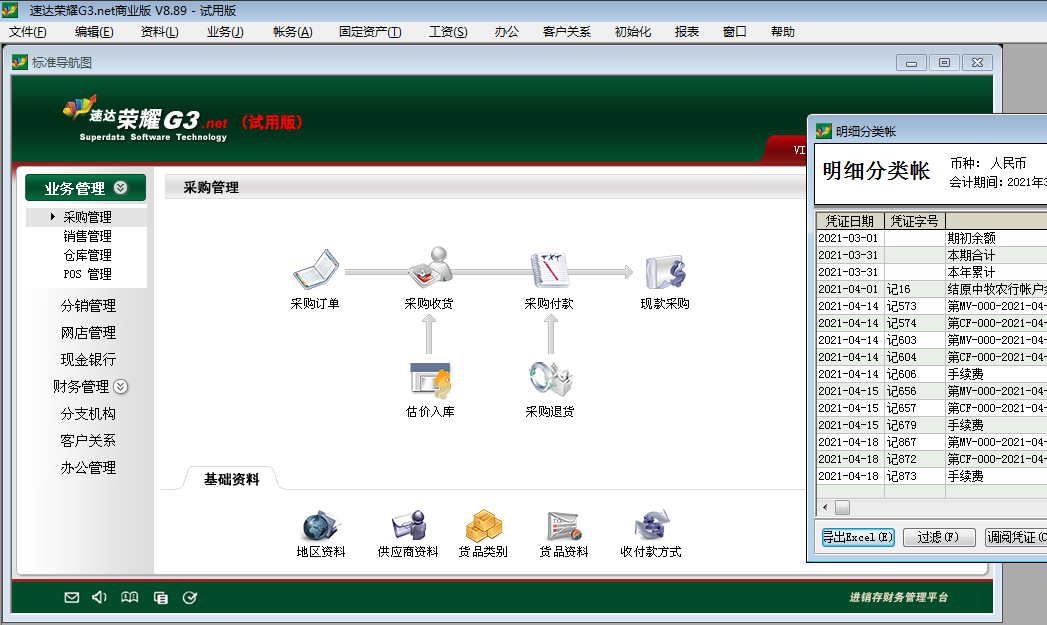Select the 期初余额 ledger row
This screenshot has height=625, width=1047.
[x=931, y=238]
